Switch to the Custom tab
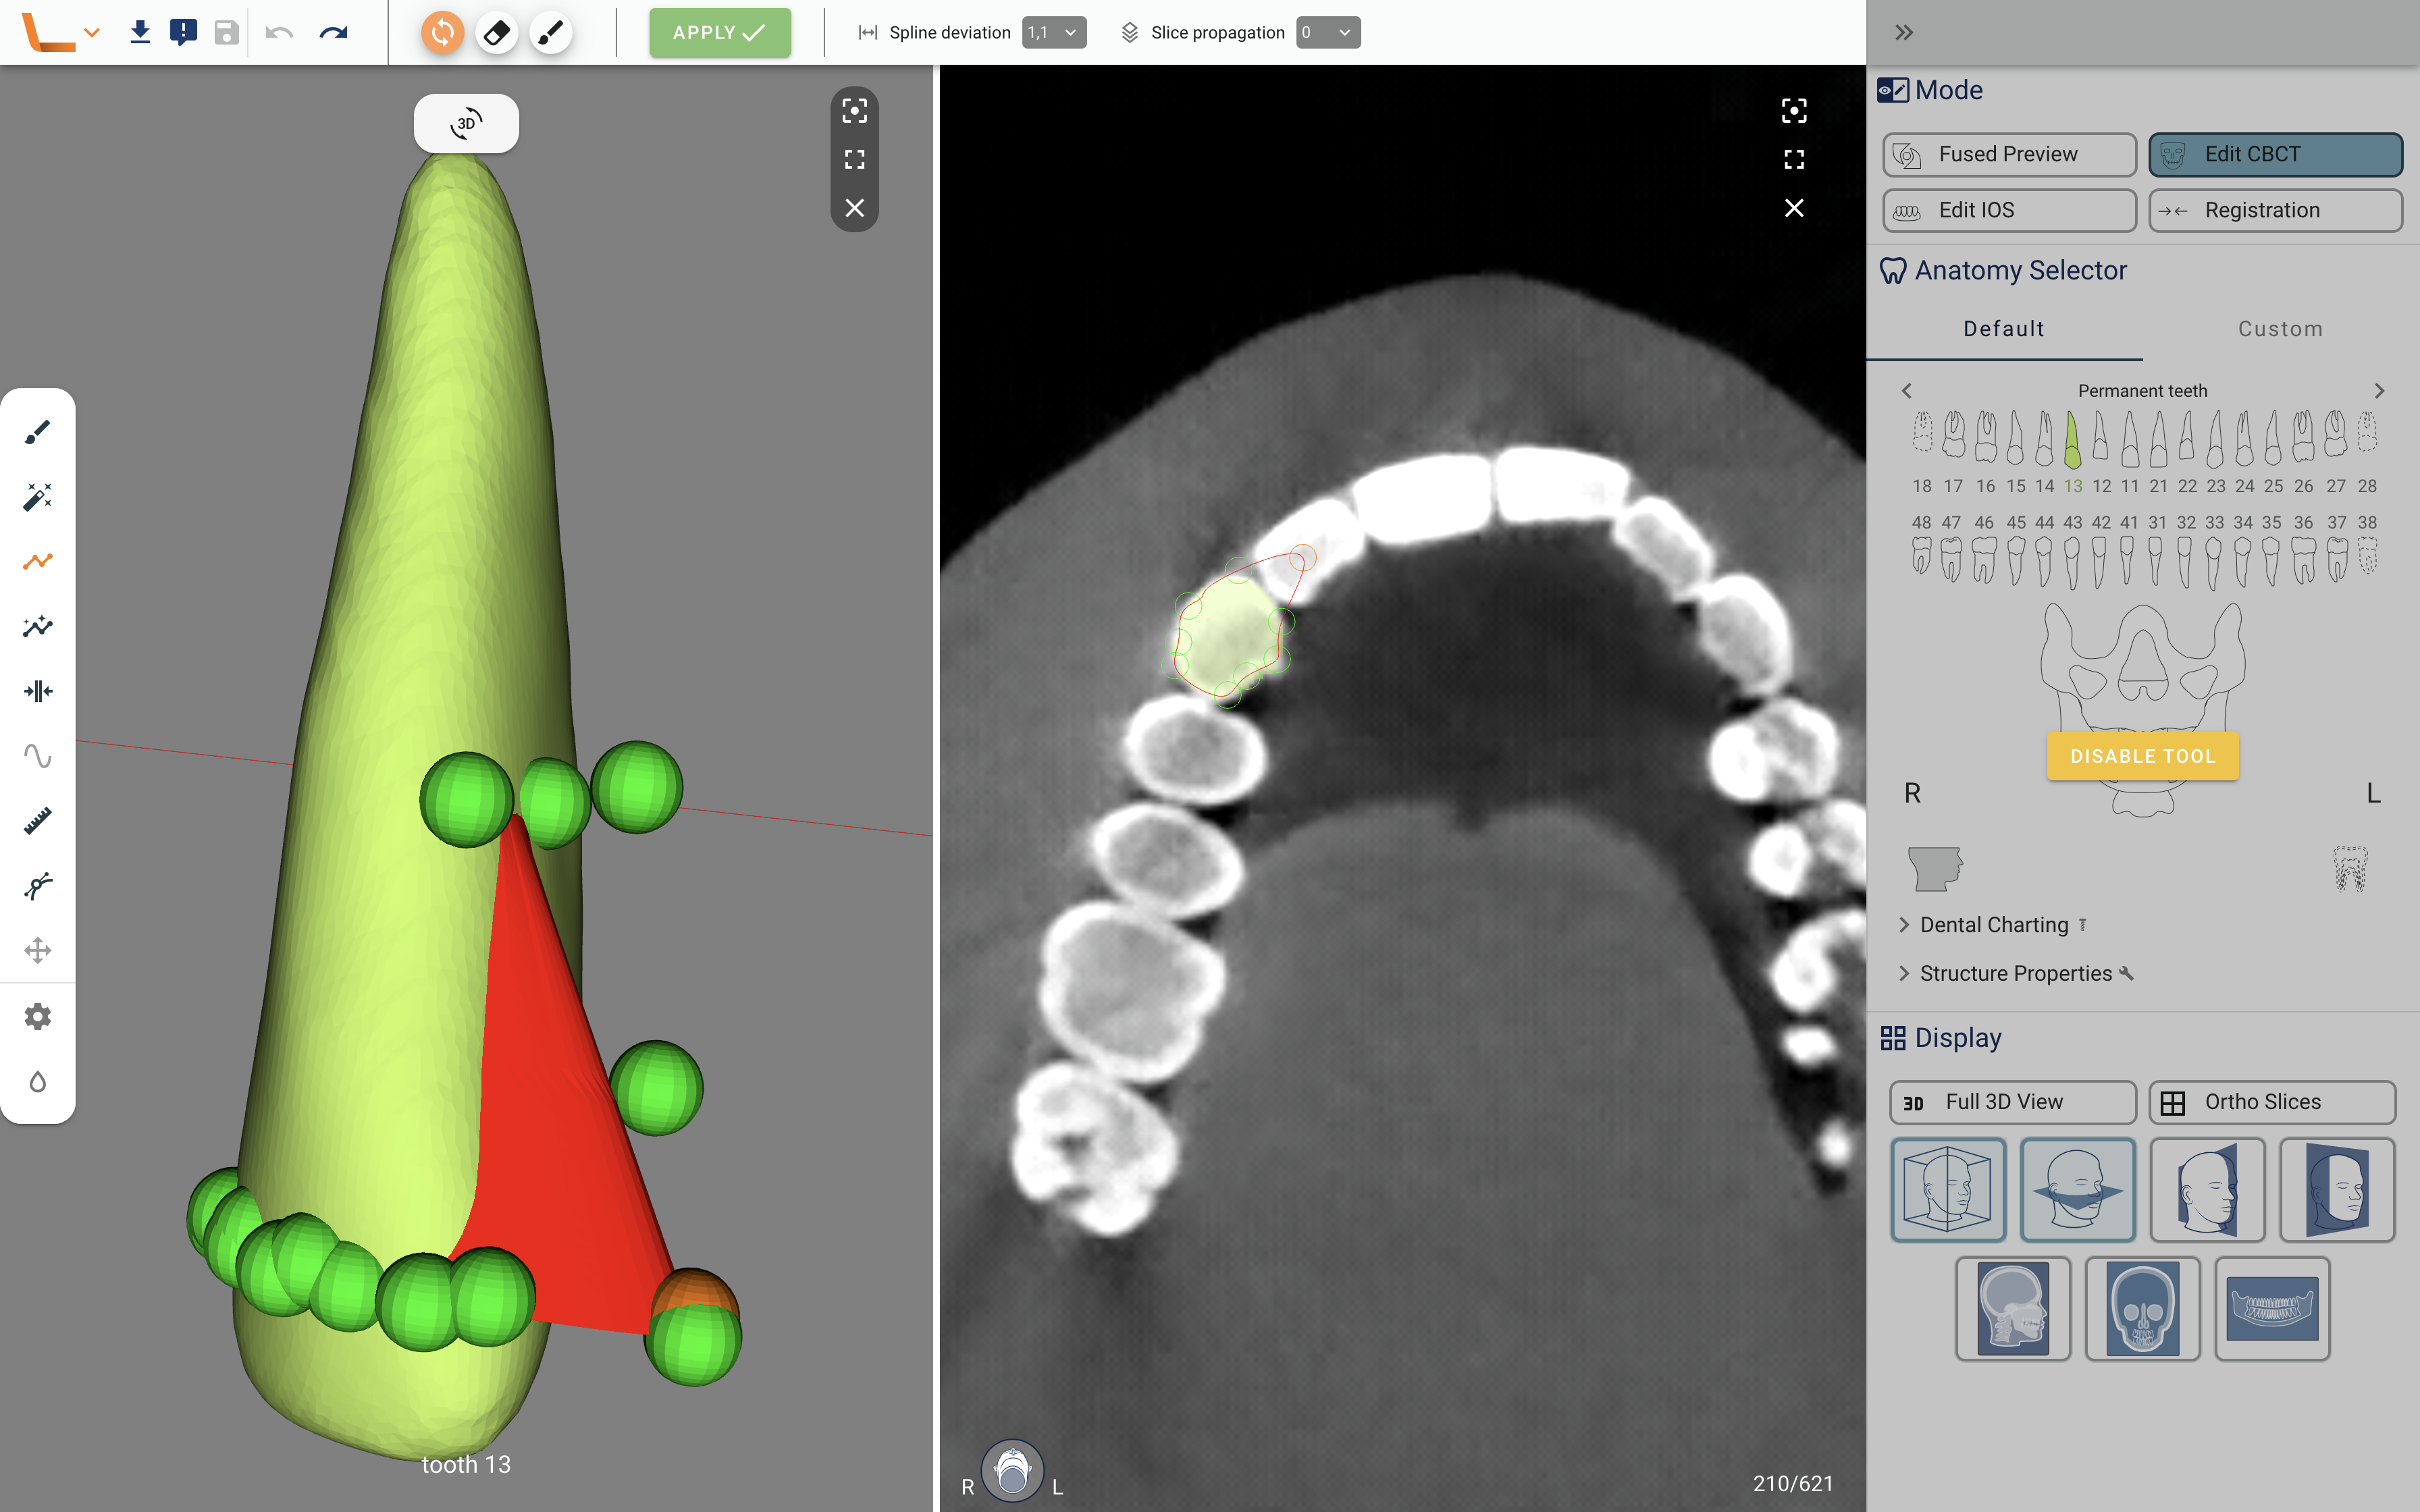This screenshot has width=2420, height=1512. coord(2280,329)
